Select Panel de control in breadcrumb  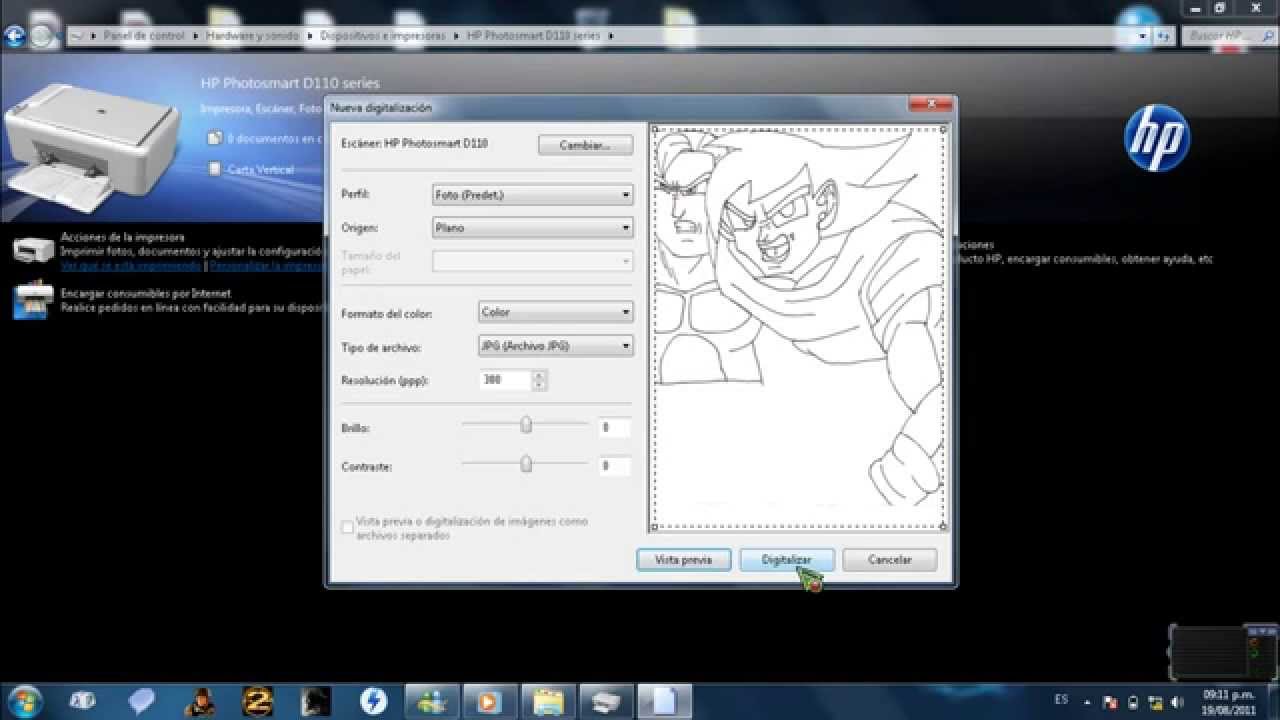144,36
